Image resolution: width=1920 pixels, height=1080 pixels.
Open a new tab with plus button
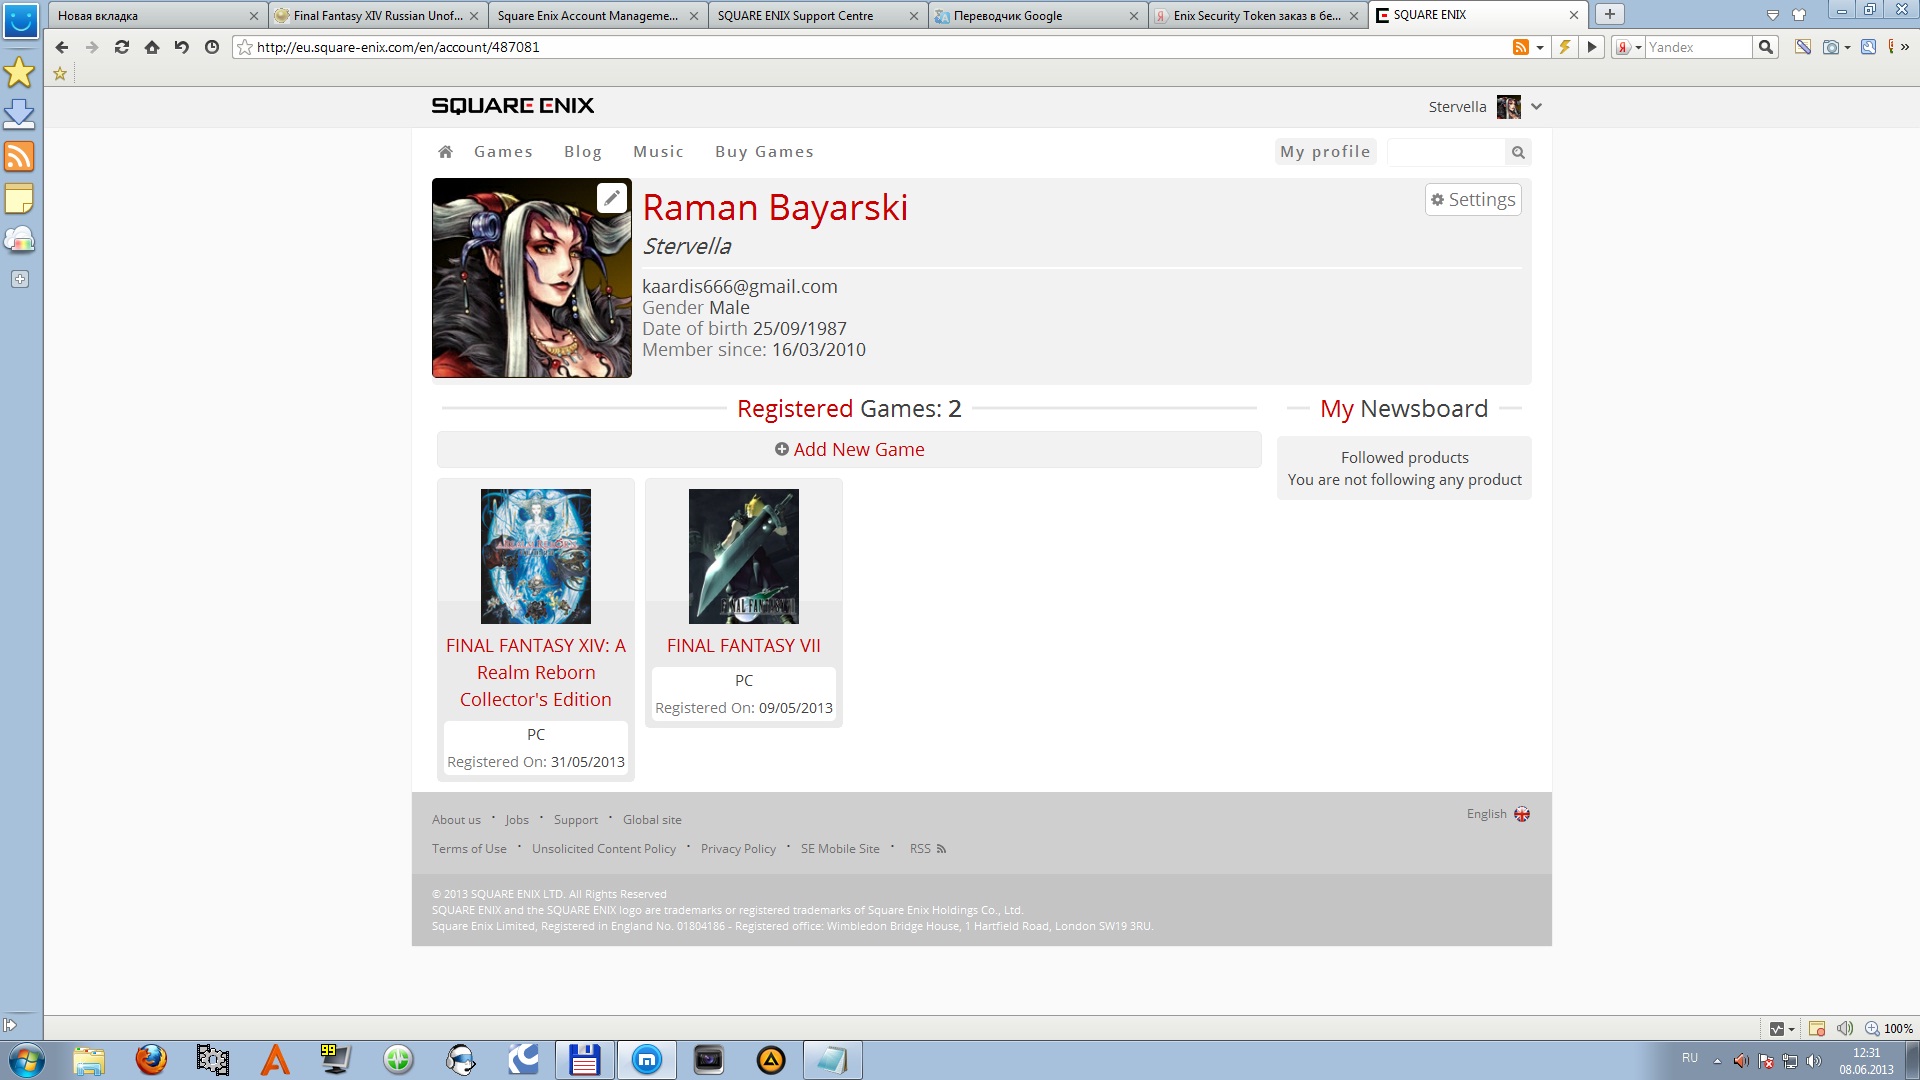(x=1610, y=14)
